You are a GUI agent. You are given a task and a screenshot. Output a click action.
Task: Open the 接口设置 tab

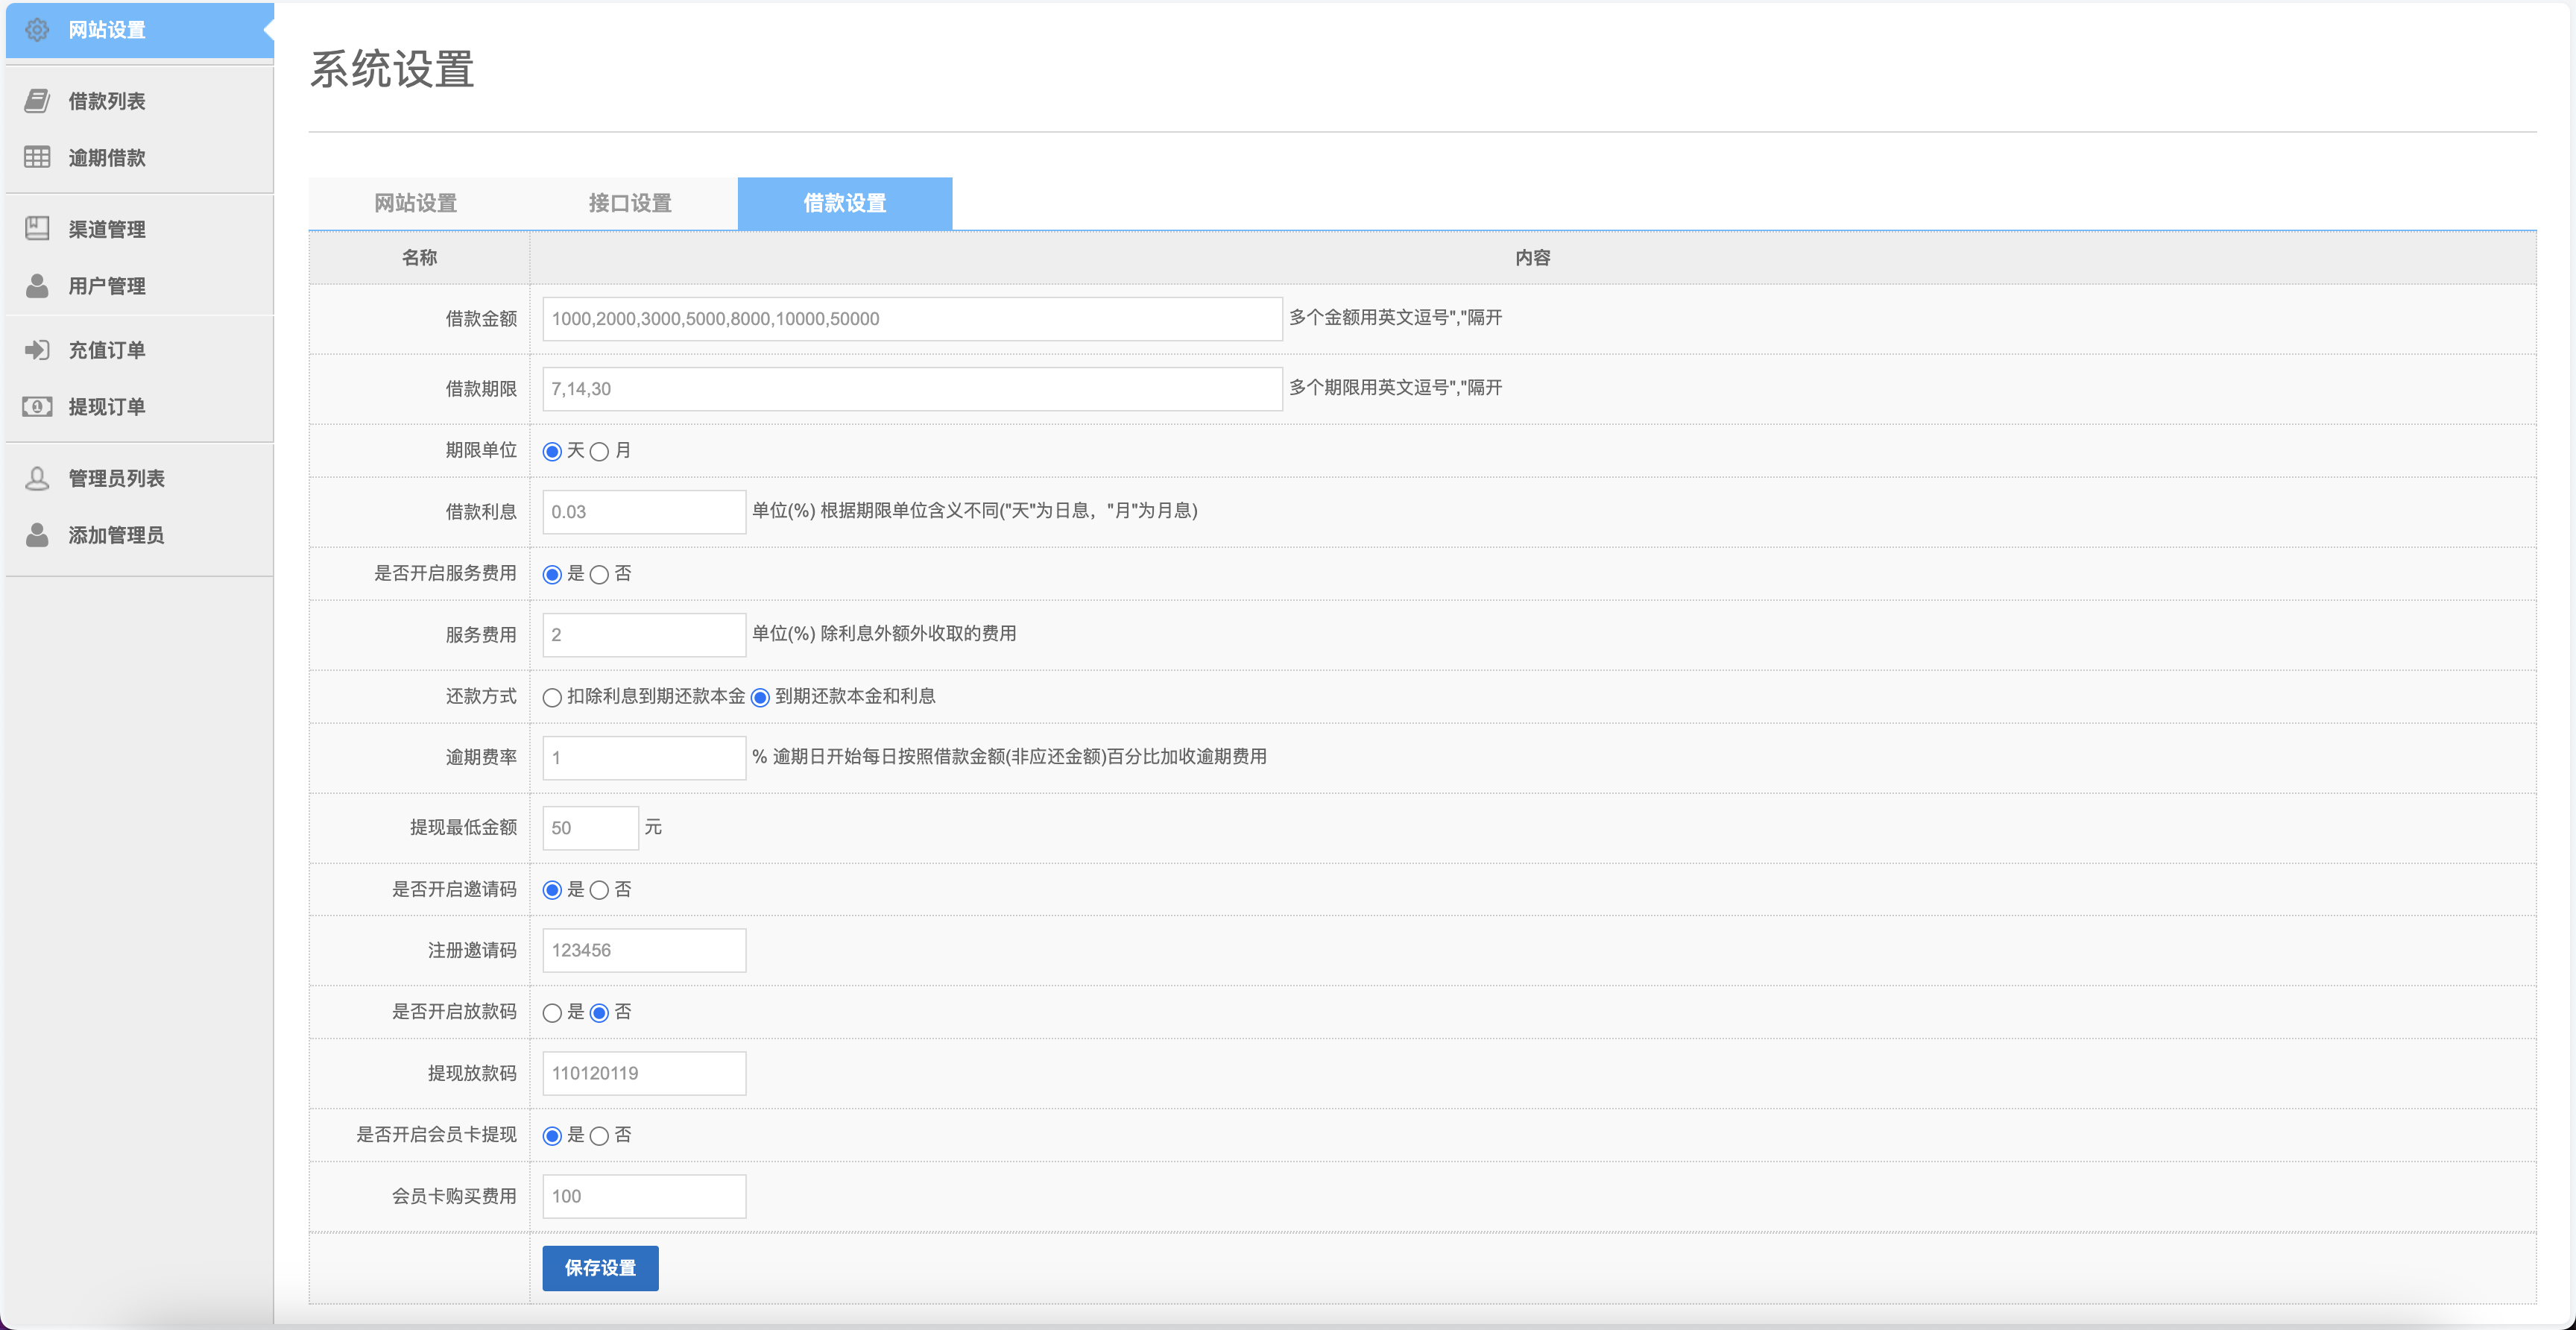(x=630, y=203)
